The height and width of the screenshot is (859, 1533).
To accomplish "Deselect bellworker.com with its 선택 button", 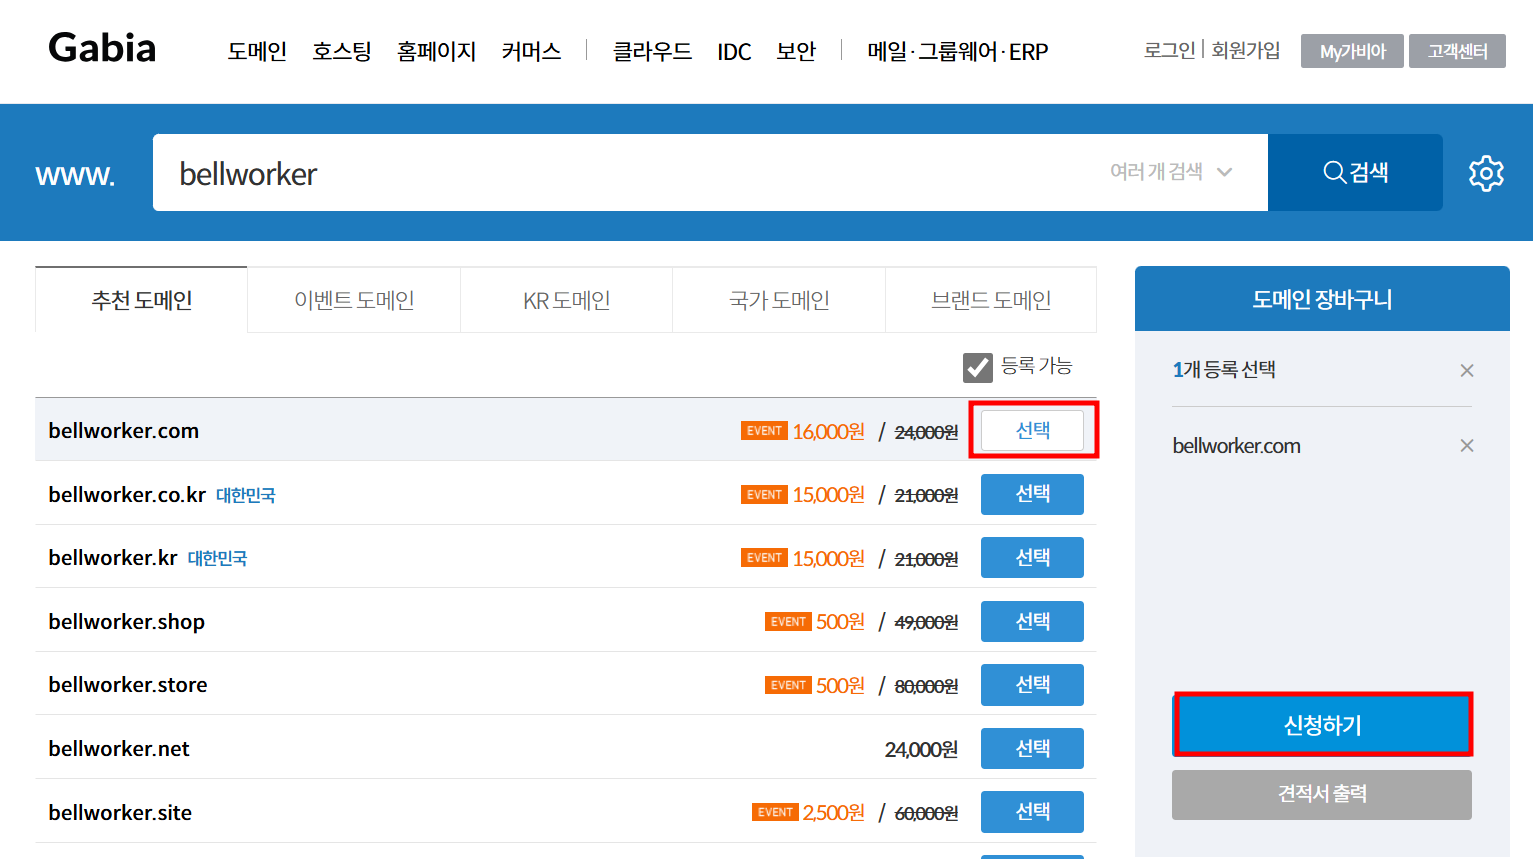I will (1032, 430).
